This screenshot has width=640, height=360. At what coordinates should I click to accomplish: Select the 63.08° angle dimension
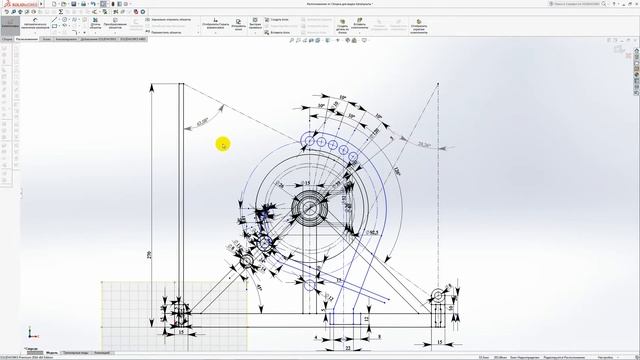click(202, 121)
